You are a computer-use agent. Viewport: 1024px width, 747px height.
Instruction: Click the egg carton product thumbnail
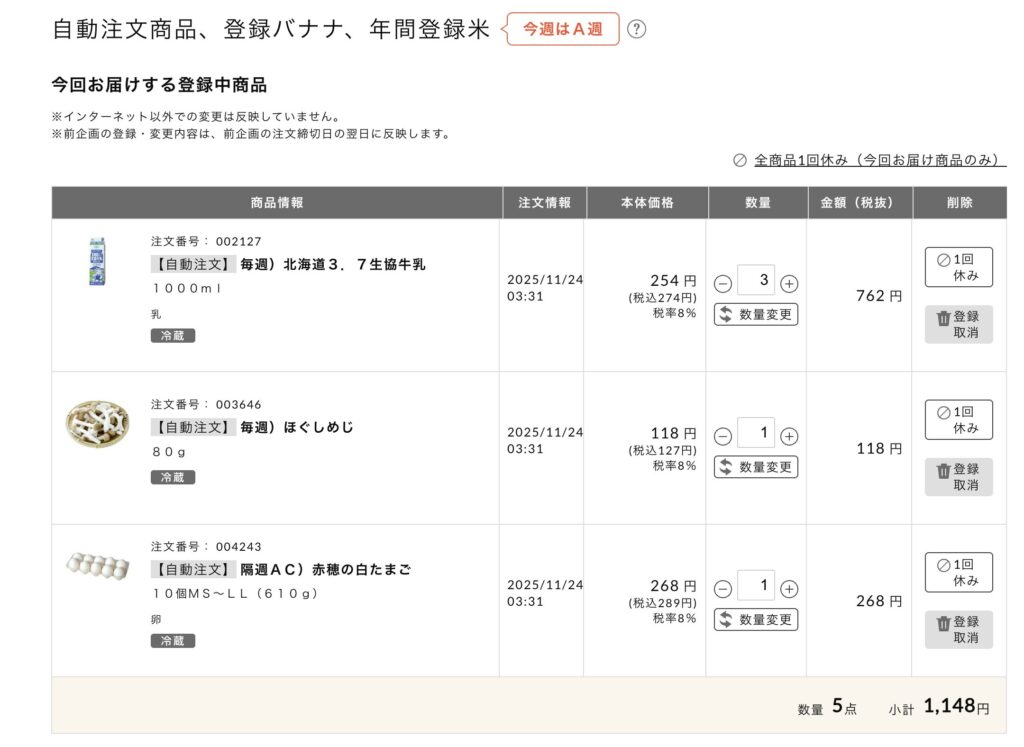98,566
